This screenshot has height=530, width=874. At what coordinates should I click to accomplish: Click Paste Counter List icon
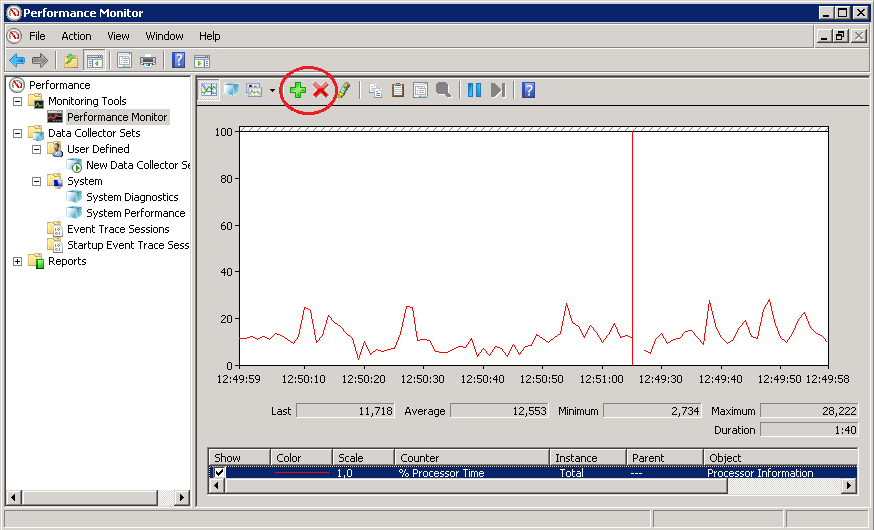398,90
